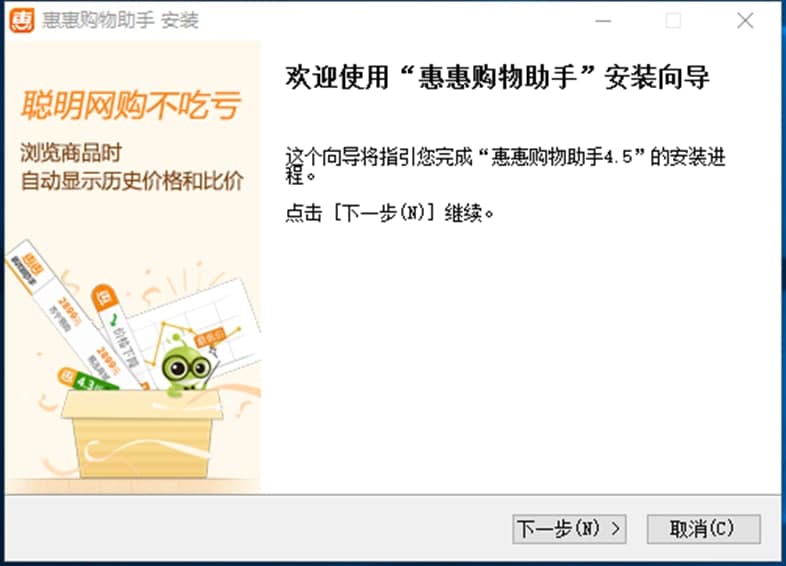Click the welcome heading 欢迎使用 安装向导
786x566 pixels.
pyautogui.click(x=497, y=78)
